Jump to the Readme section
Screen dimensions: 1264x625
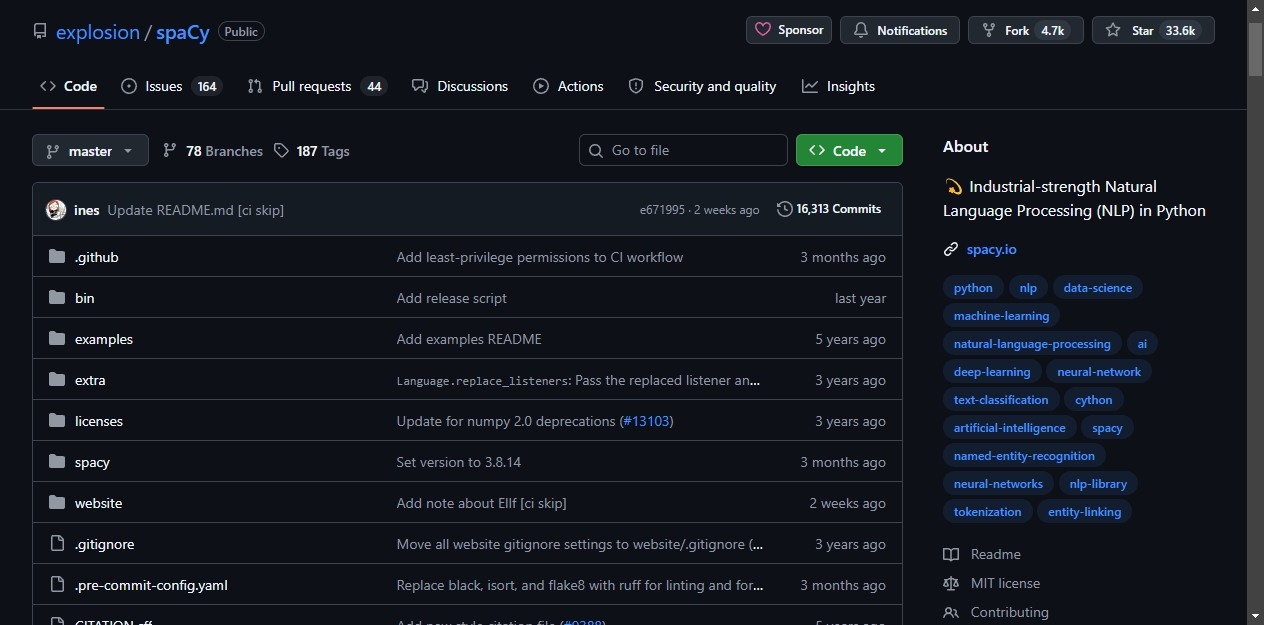(982, 554)
